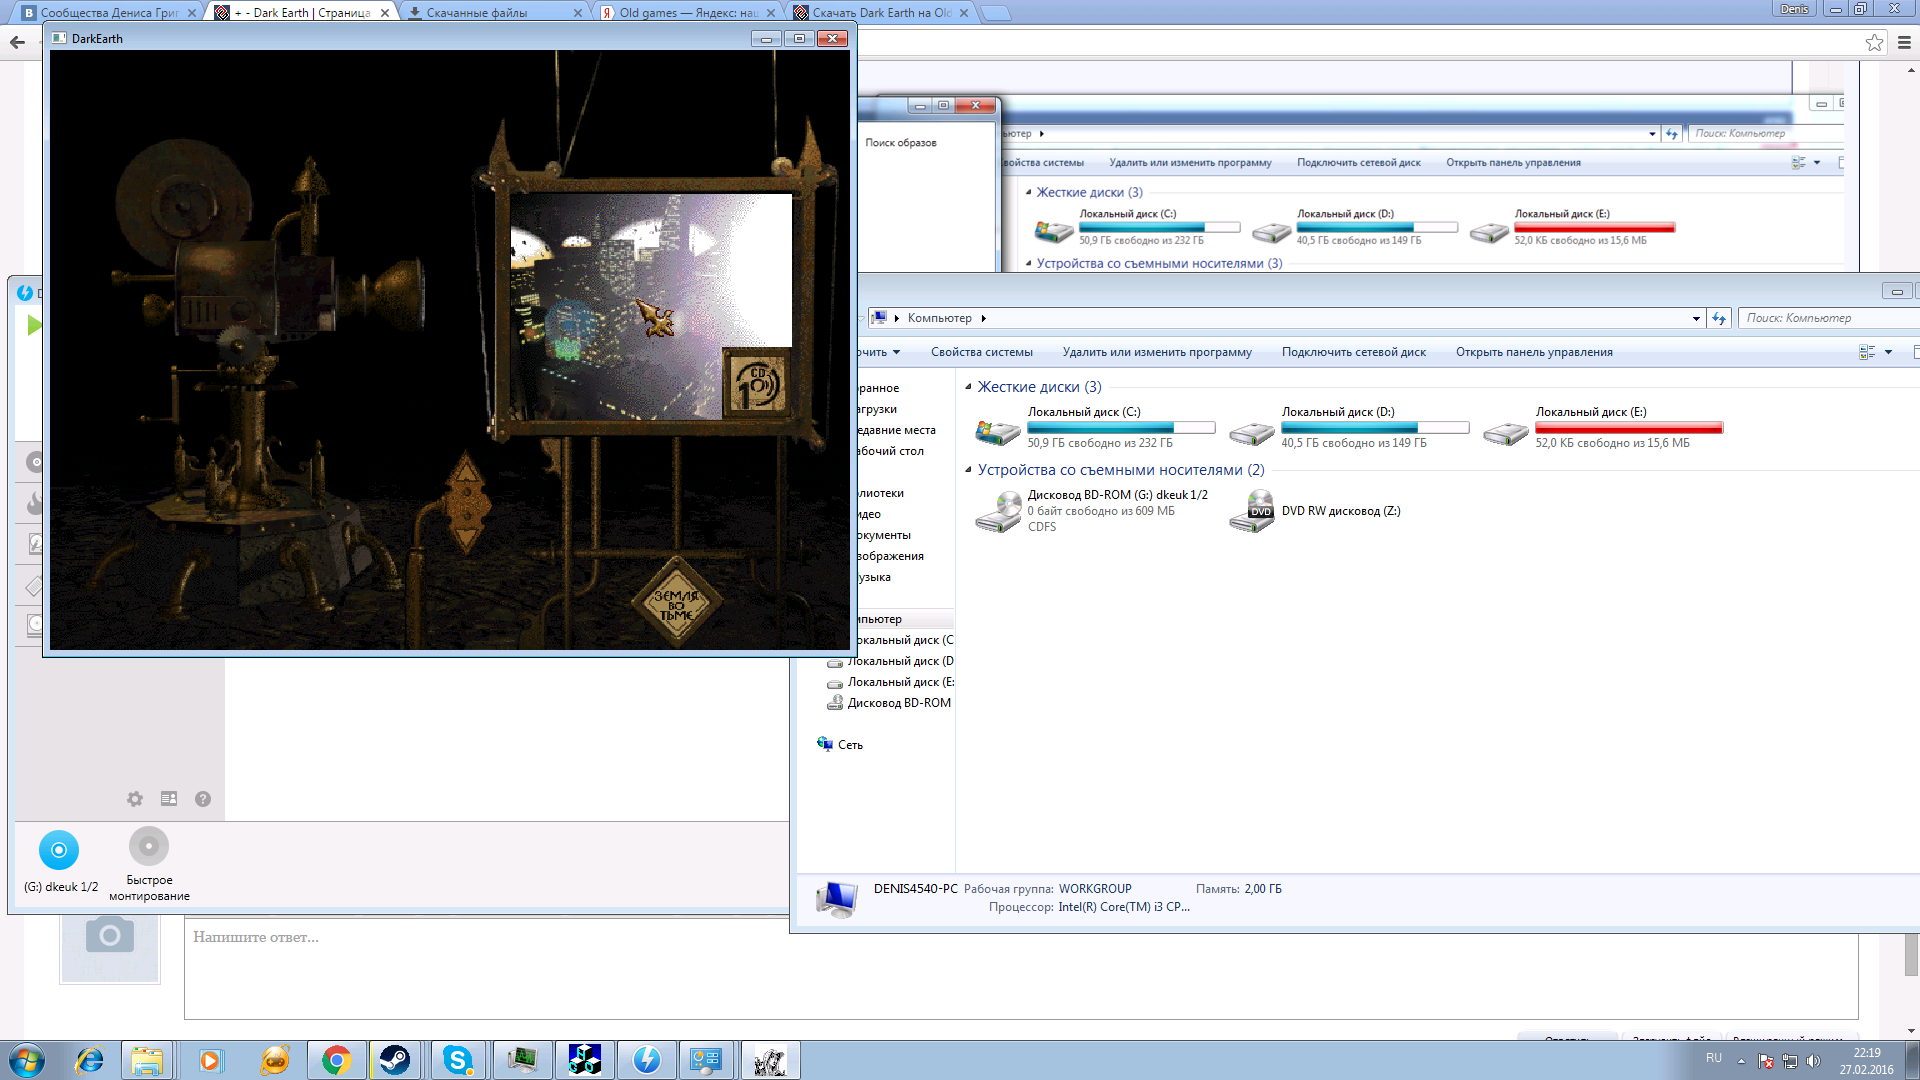The image size is (1920, 1080).
Task: Open Daemon Tools lightning taskbar icon
Action: [x=646, y=1060]
